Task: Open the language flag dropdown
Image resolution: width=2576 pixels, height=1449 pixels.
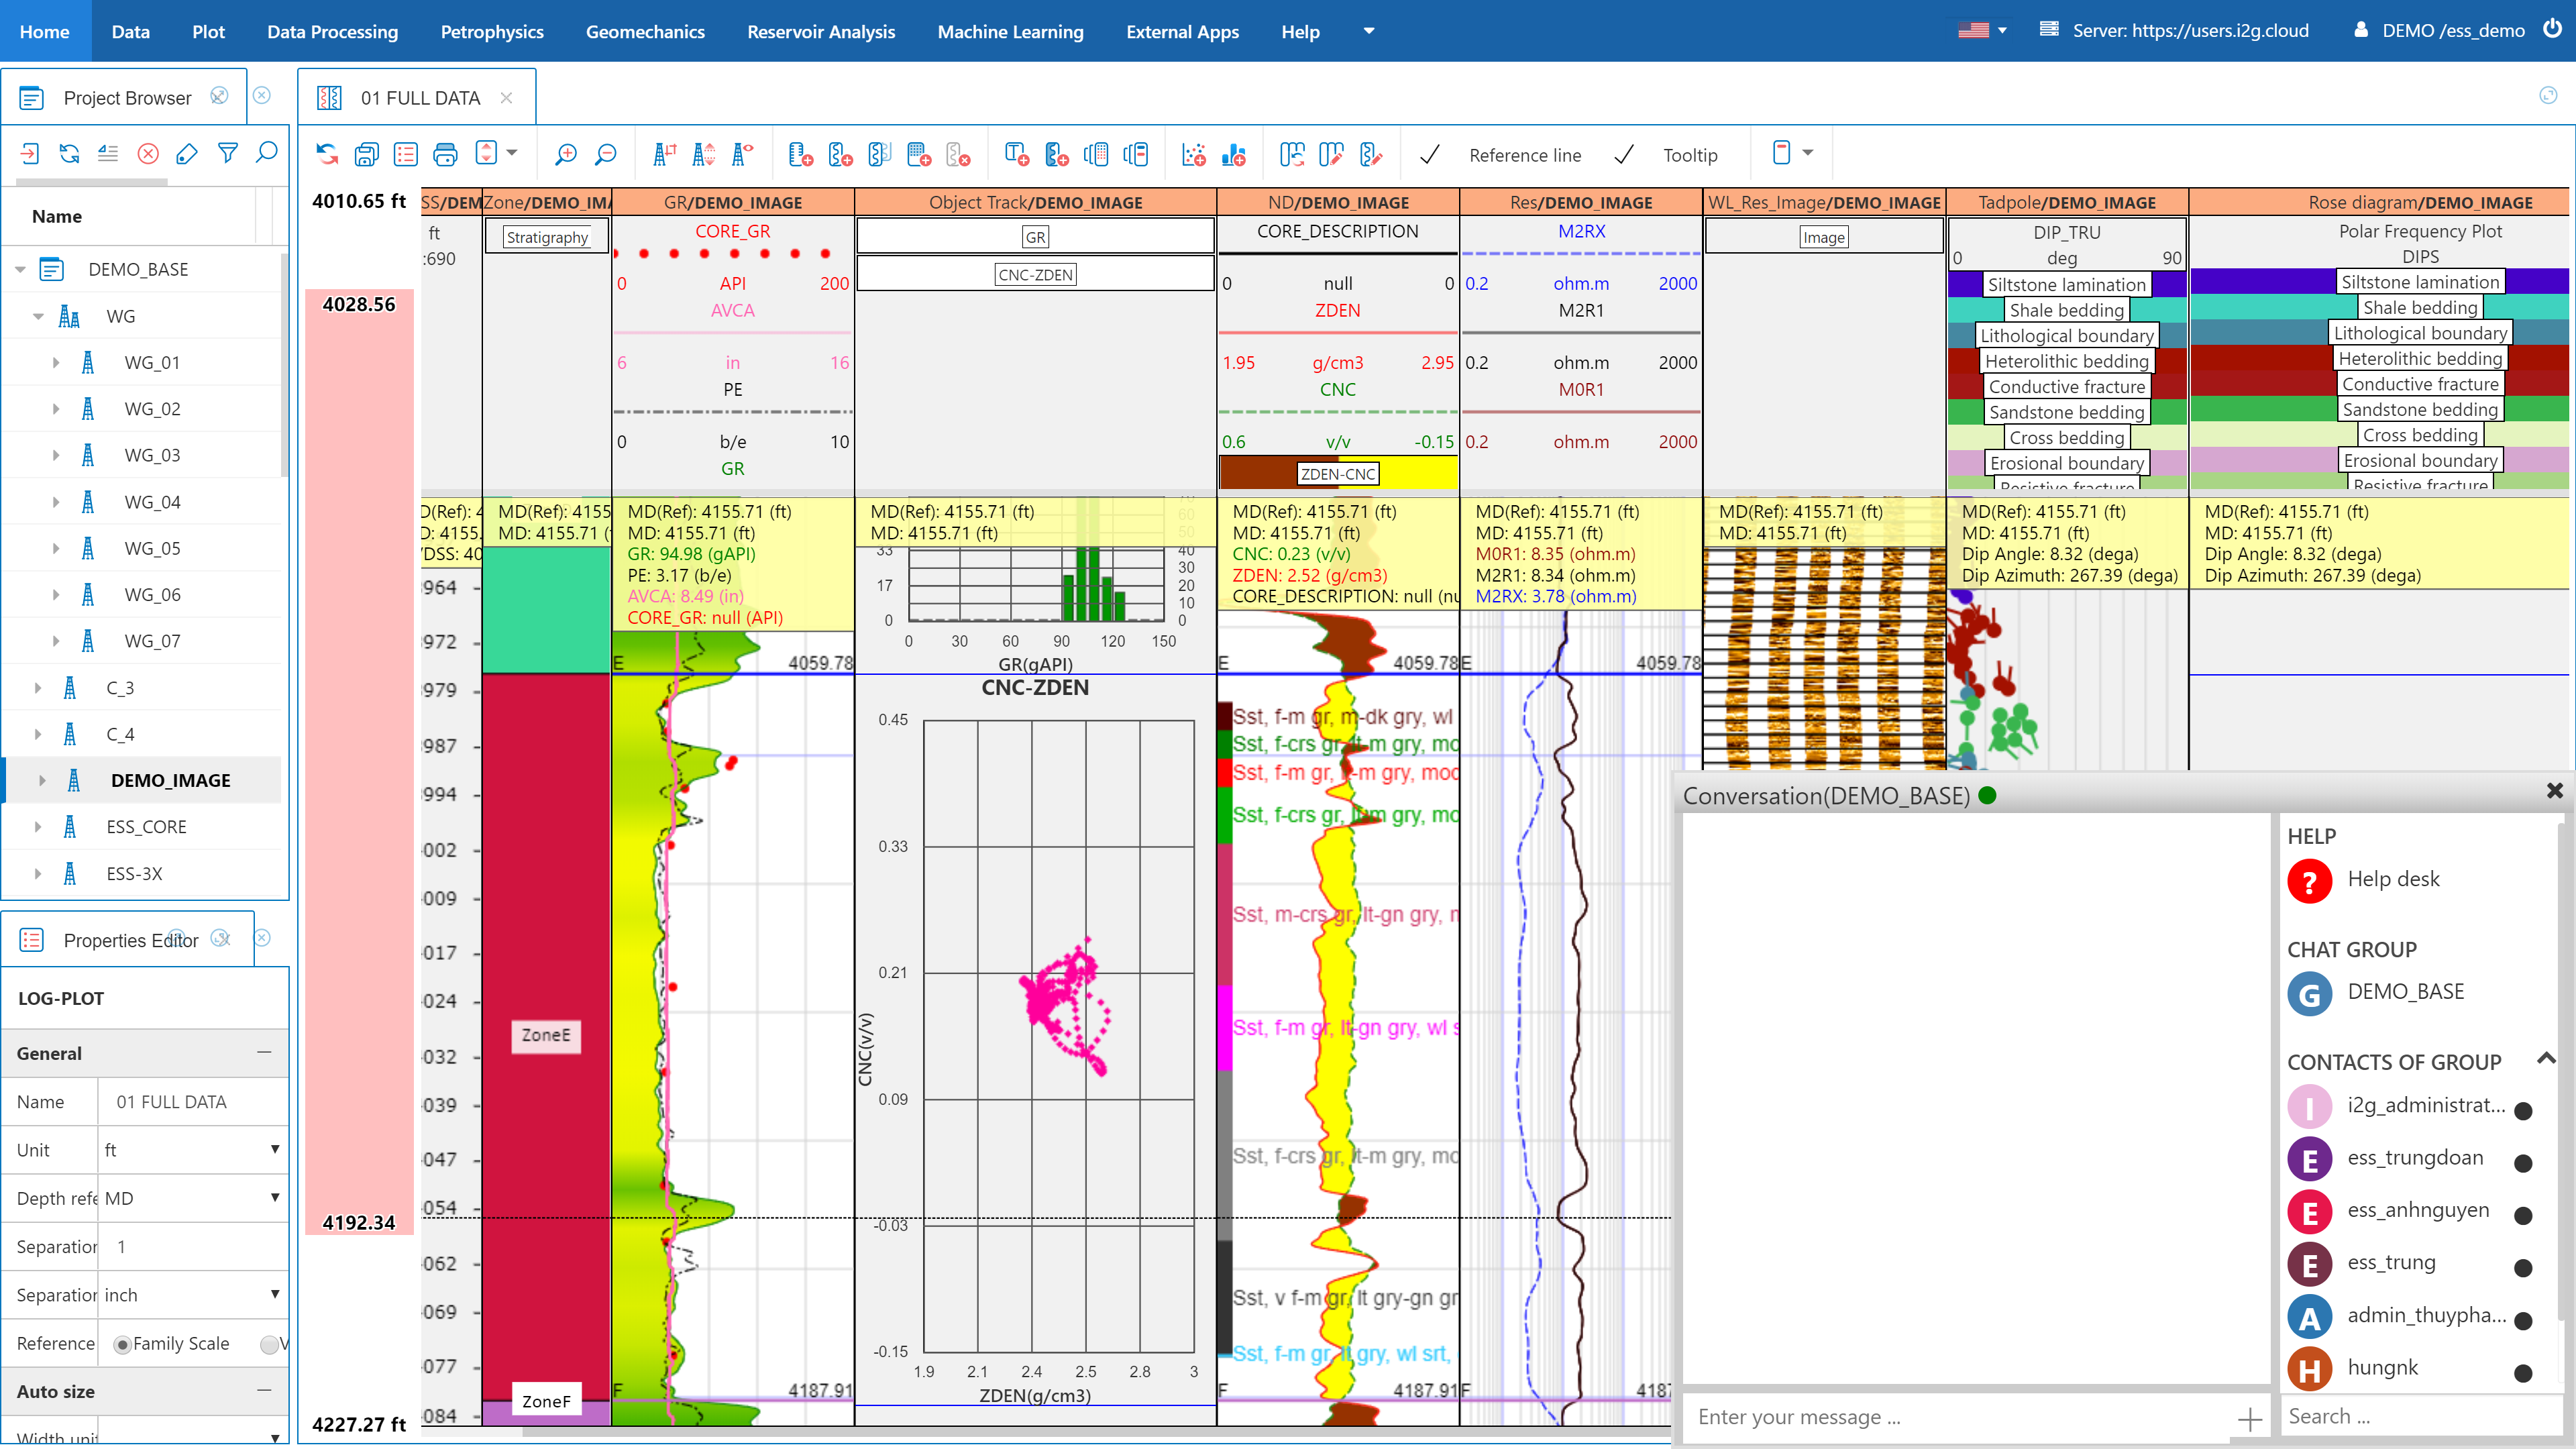Action: coord(1982,30)
